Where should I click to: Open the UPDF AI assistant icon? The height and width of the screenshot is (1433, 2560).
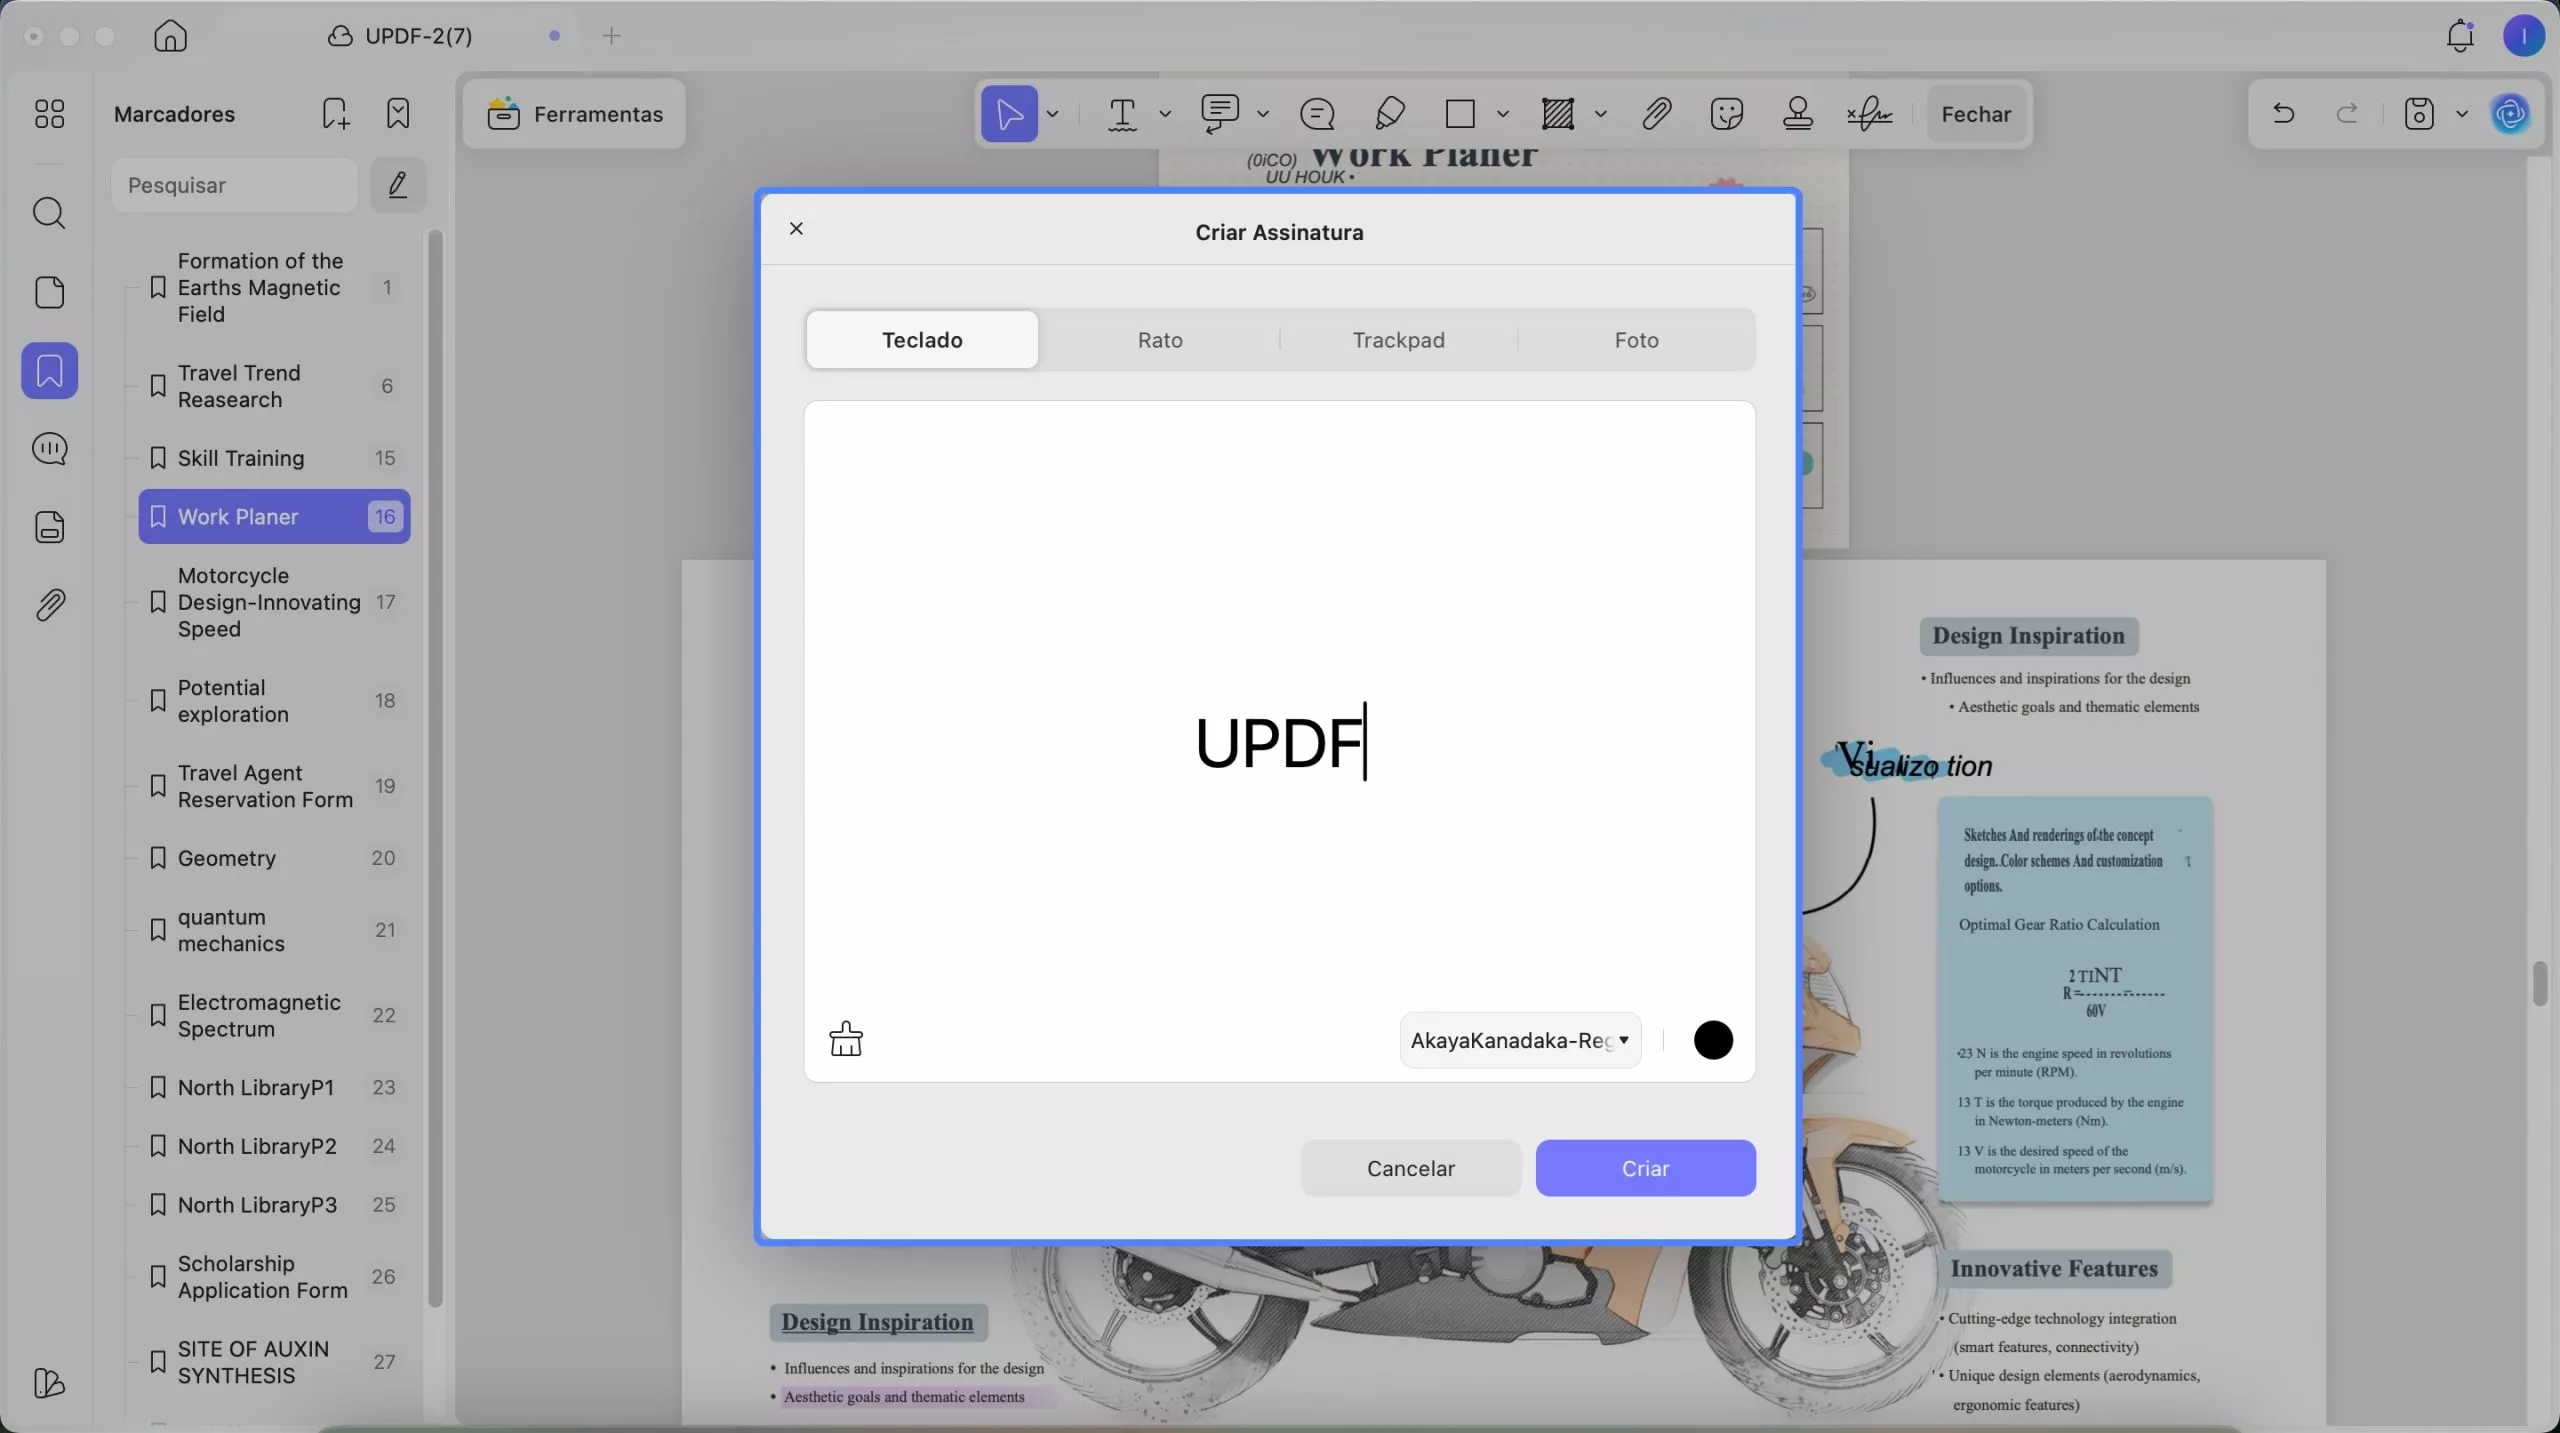pyautogui.click(x=2511, y=114)
